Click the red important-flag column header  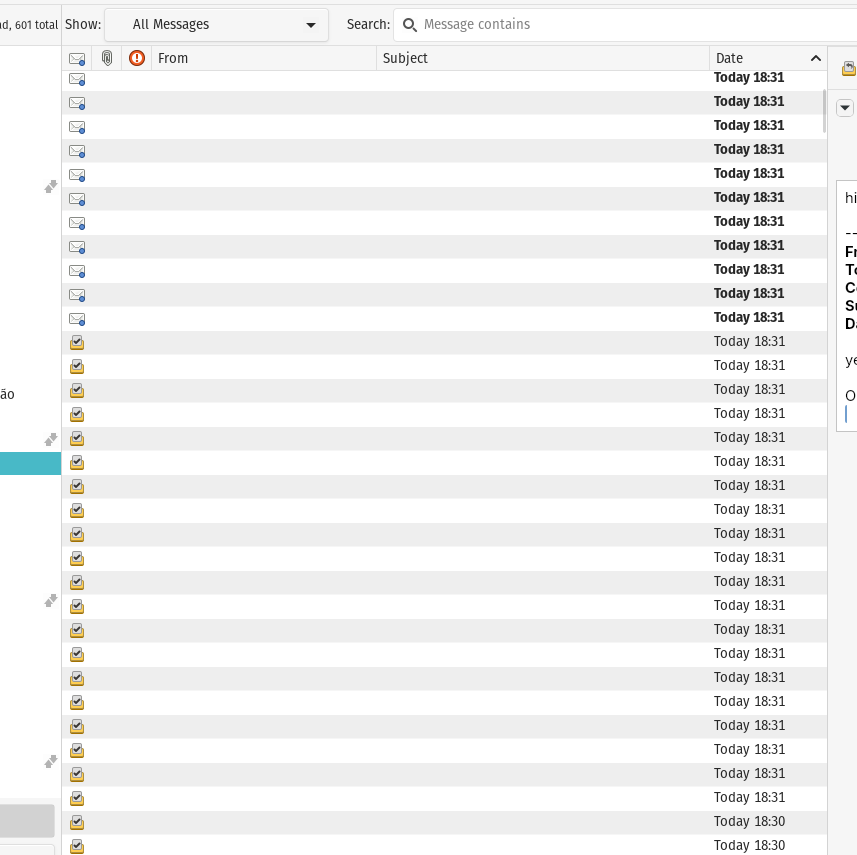137,58
